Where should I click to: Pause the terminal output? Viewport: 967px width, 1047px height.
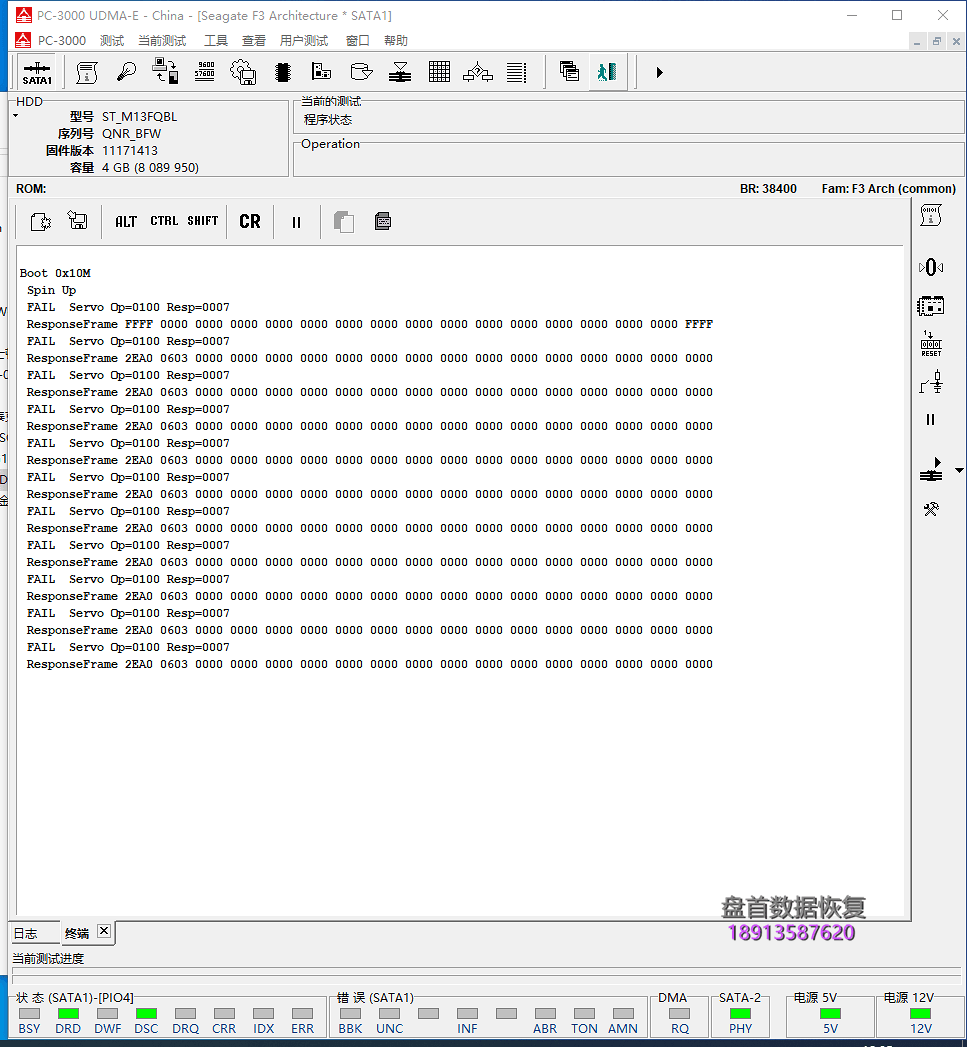tap(297, 222)
